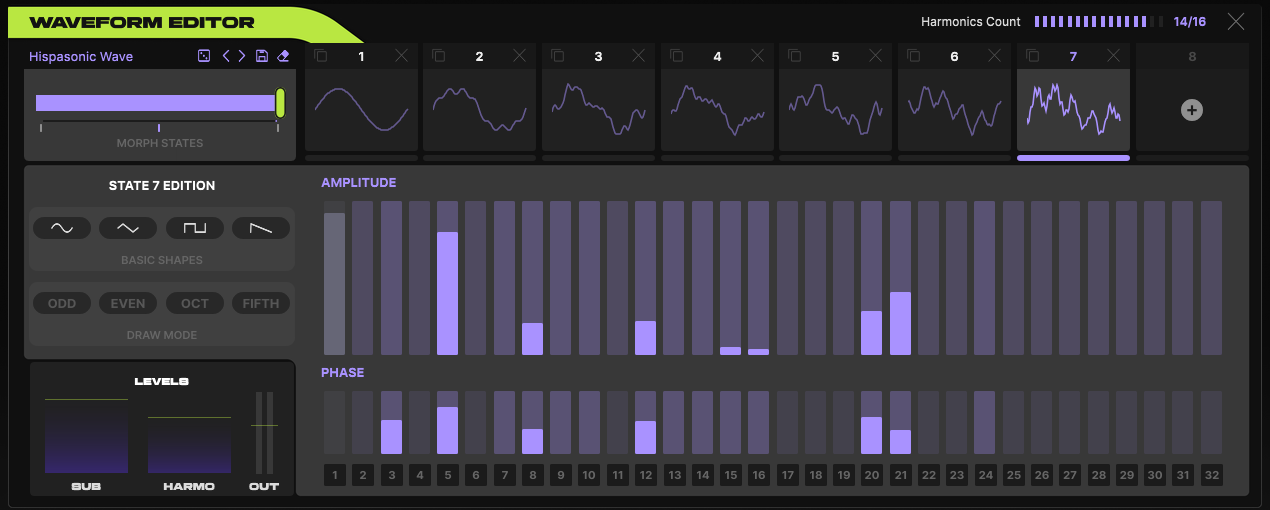The image size is (1270, 510).
Task: Randomize the waveform with dice icon
Action: click(x=204, y=57)
